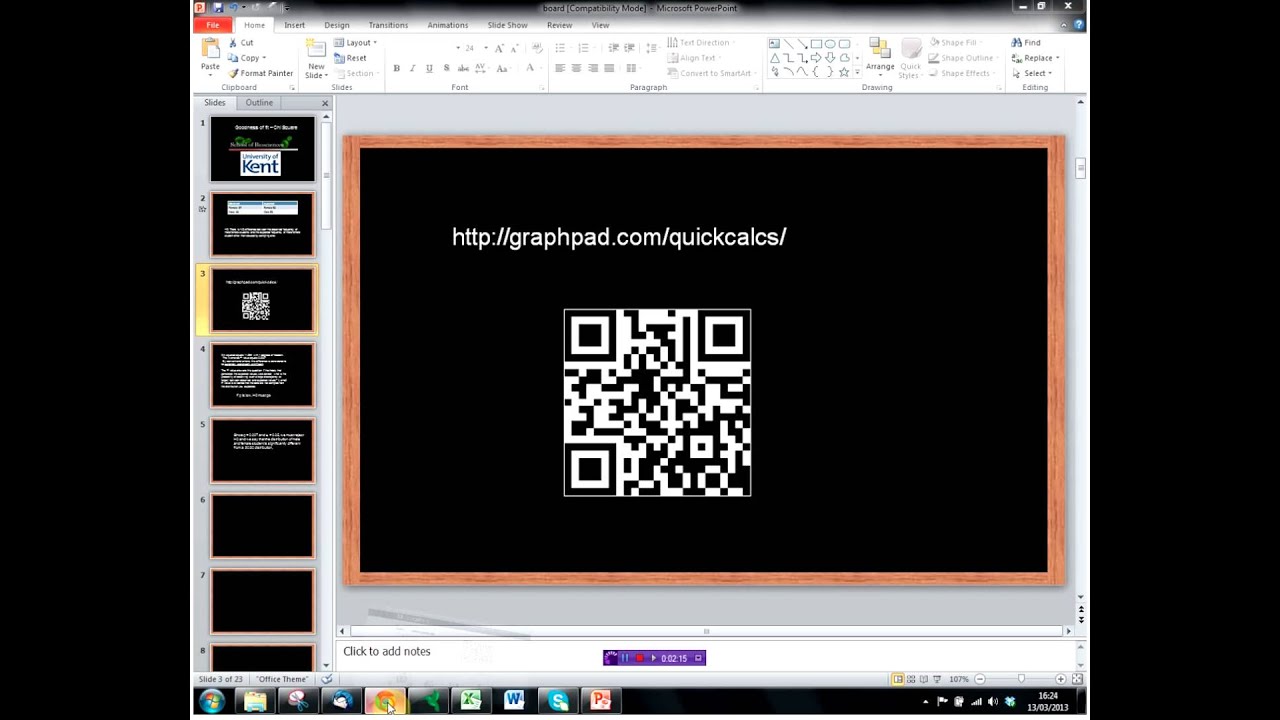Justify the paragraph text
1280x720 pixels.
coord(609,68)
